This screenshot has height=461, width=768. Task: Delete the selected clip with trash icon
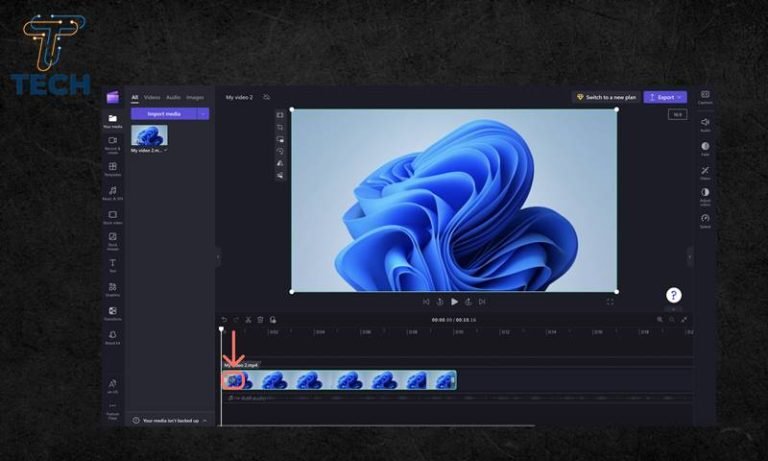pos(261,320)
